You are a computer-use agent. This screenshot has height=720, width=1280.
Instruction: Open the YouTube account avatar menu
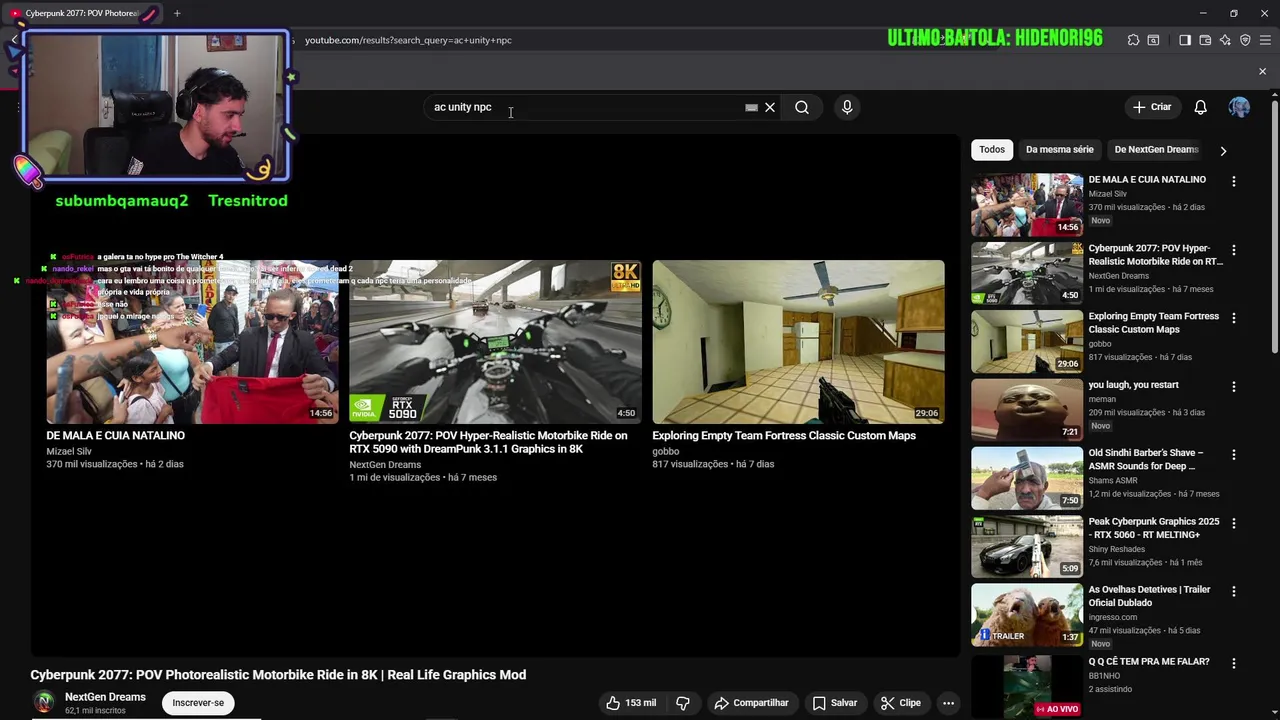1239,107
